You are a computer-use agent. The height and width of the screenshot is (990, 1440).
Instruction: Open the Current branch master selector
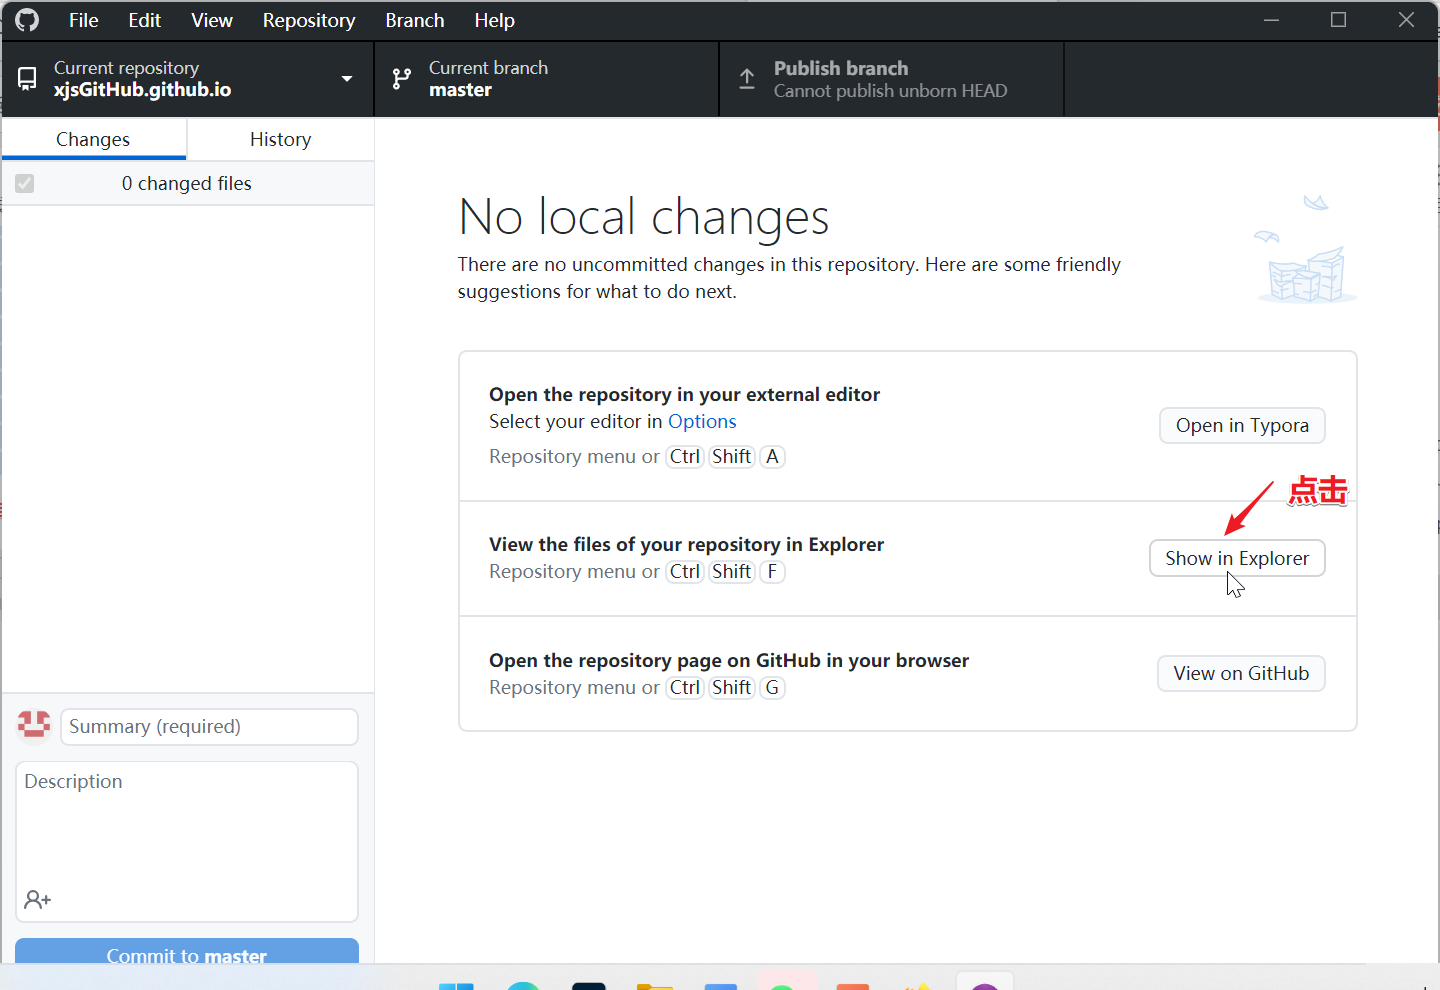coord(547,79)
